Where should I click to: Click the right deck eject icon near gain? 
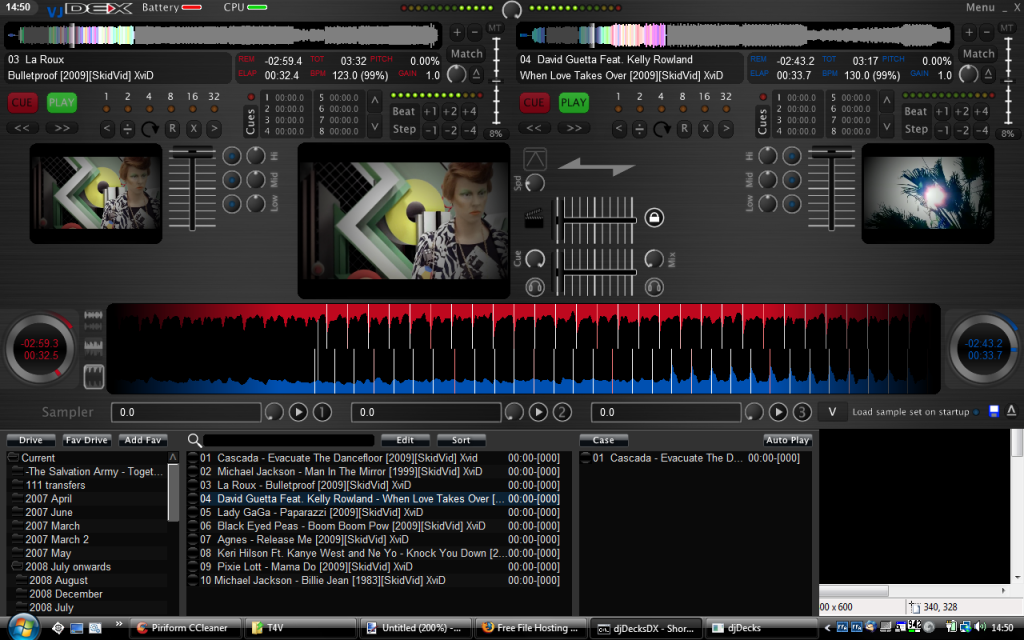(x=989, y=74)
